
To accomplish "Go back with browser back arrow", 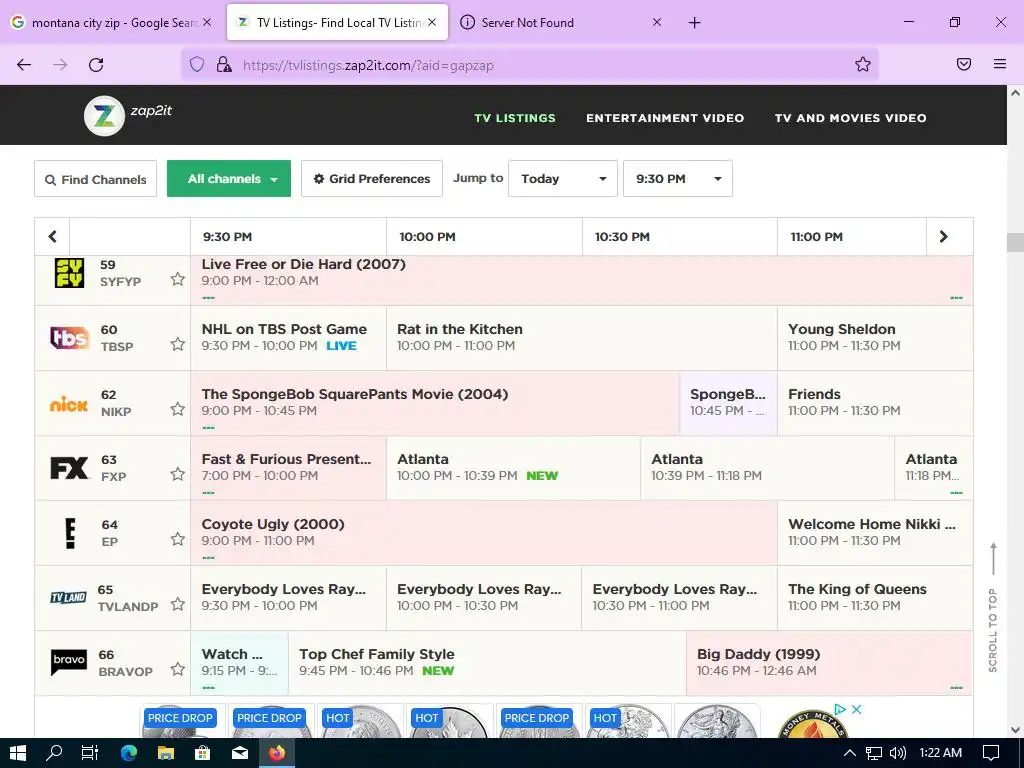I will point(24,65).
